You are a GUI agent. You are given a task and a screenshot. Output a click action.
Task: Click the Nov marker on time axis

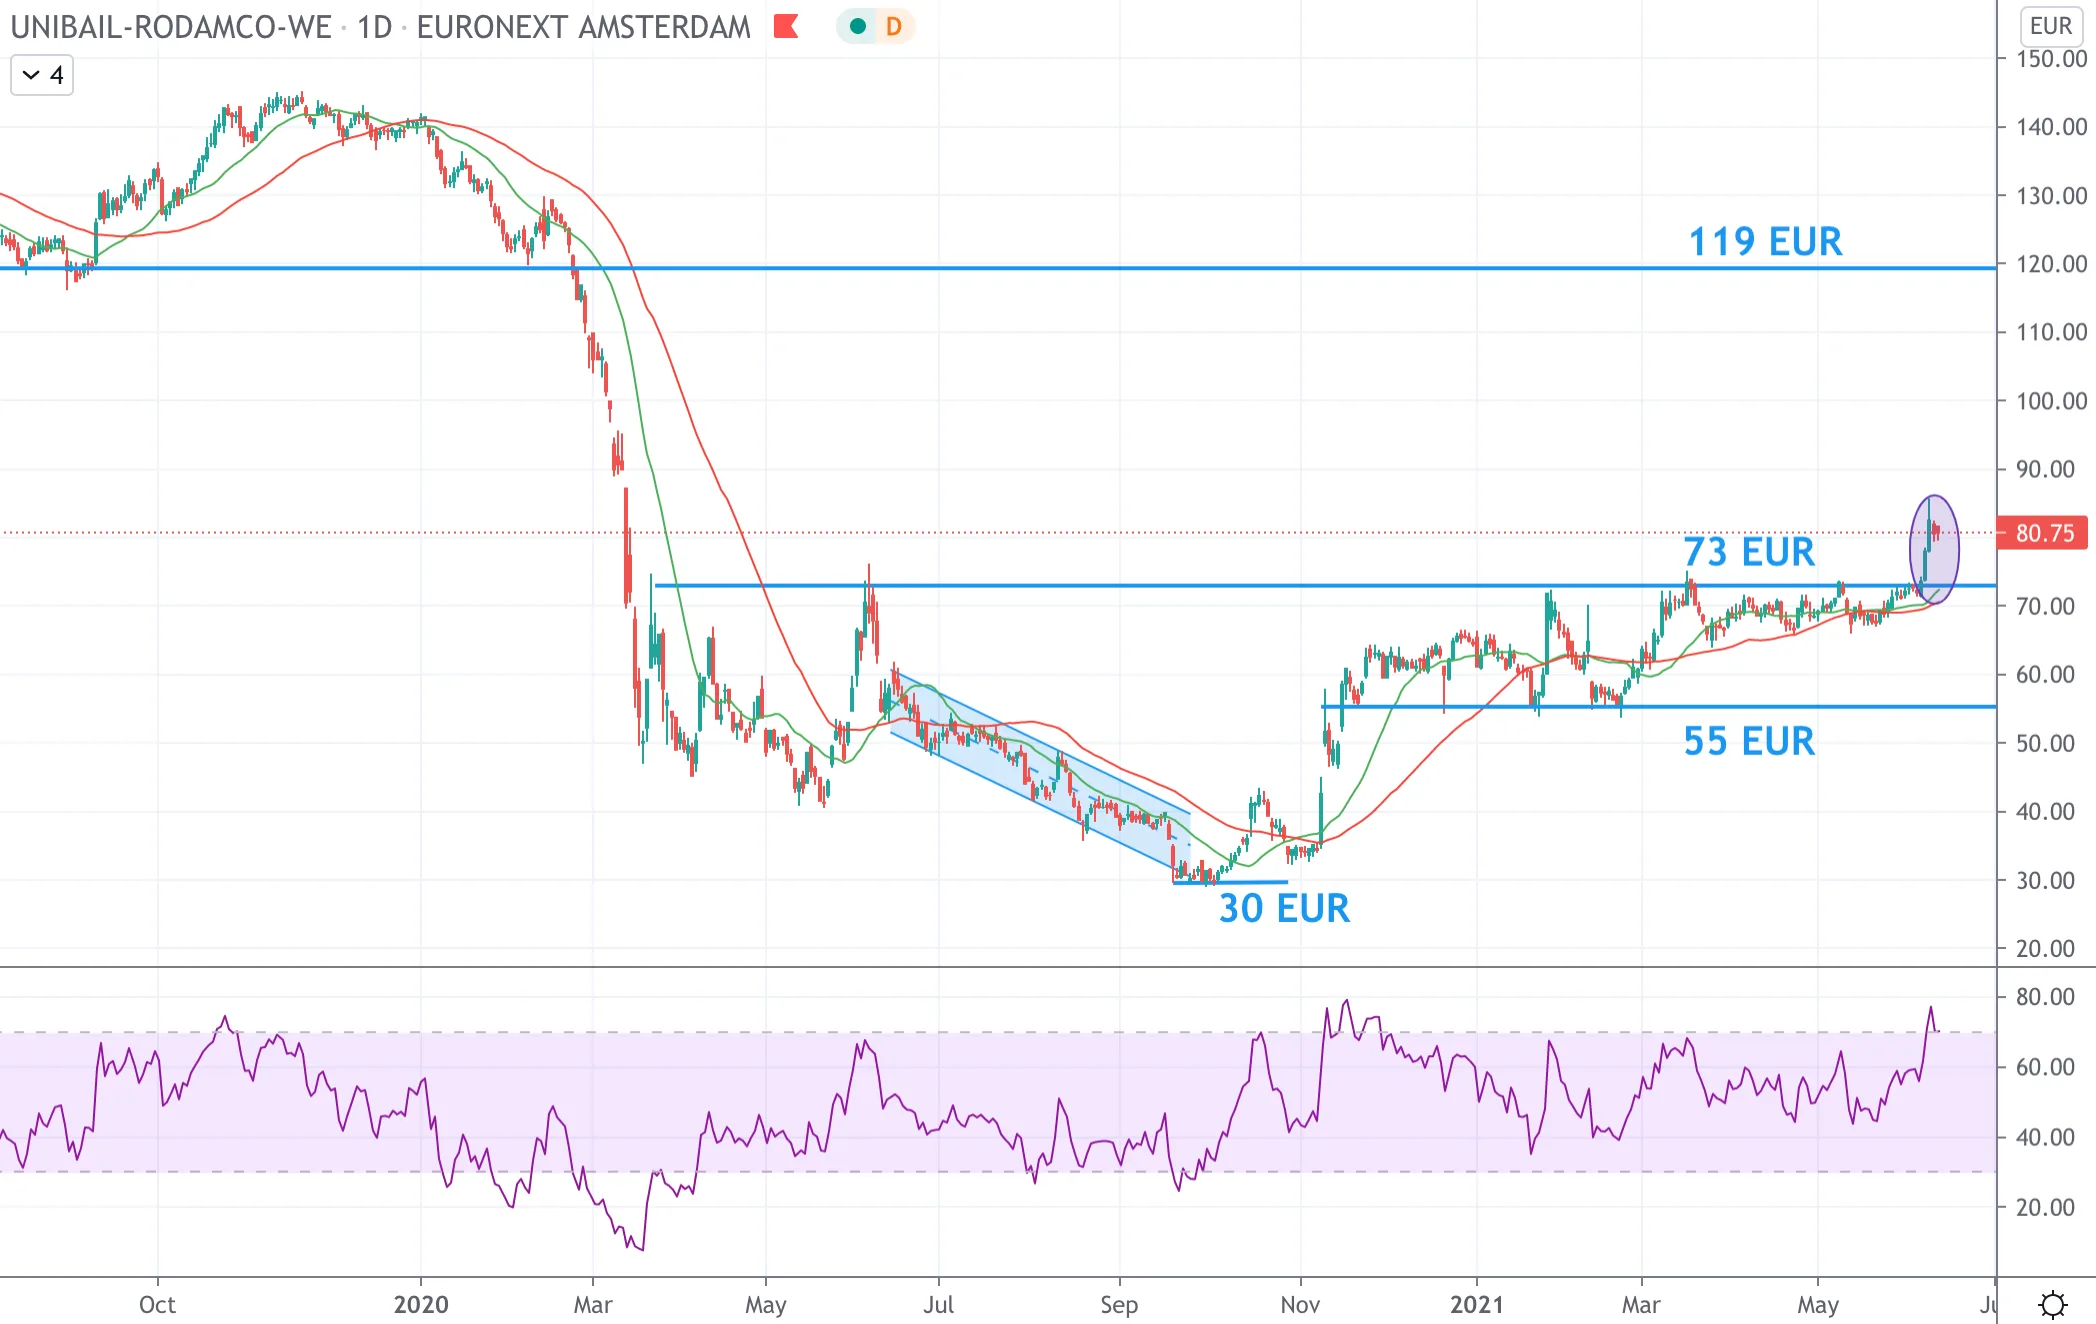coord(1300,1304)
